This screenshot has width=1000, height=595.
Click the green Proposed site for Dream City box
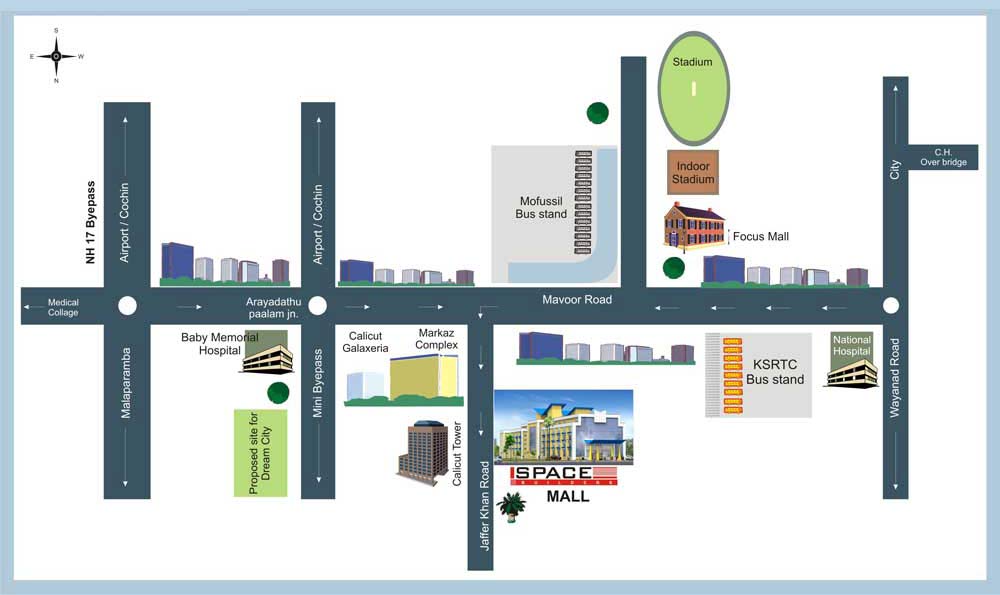click(261, 453)
